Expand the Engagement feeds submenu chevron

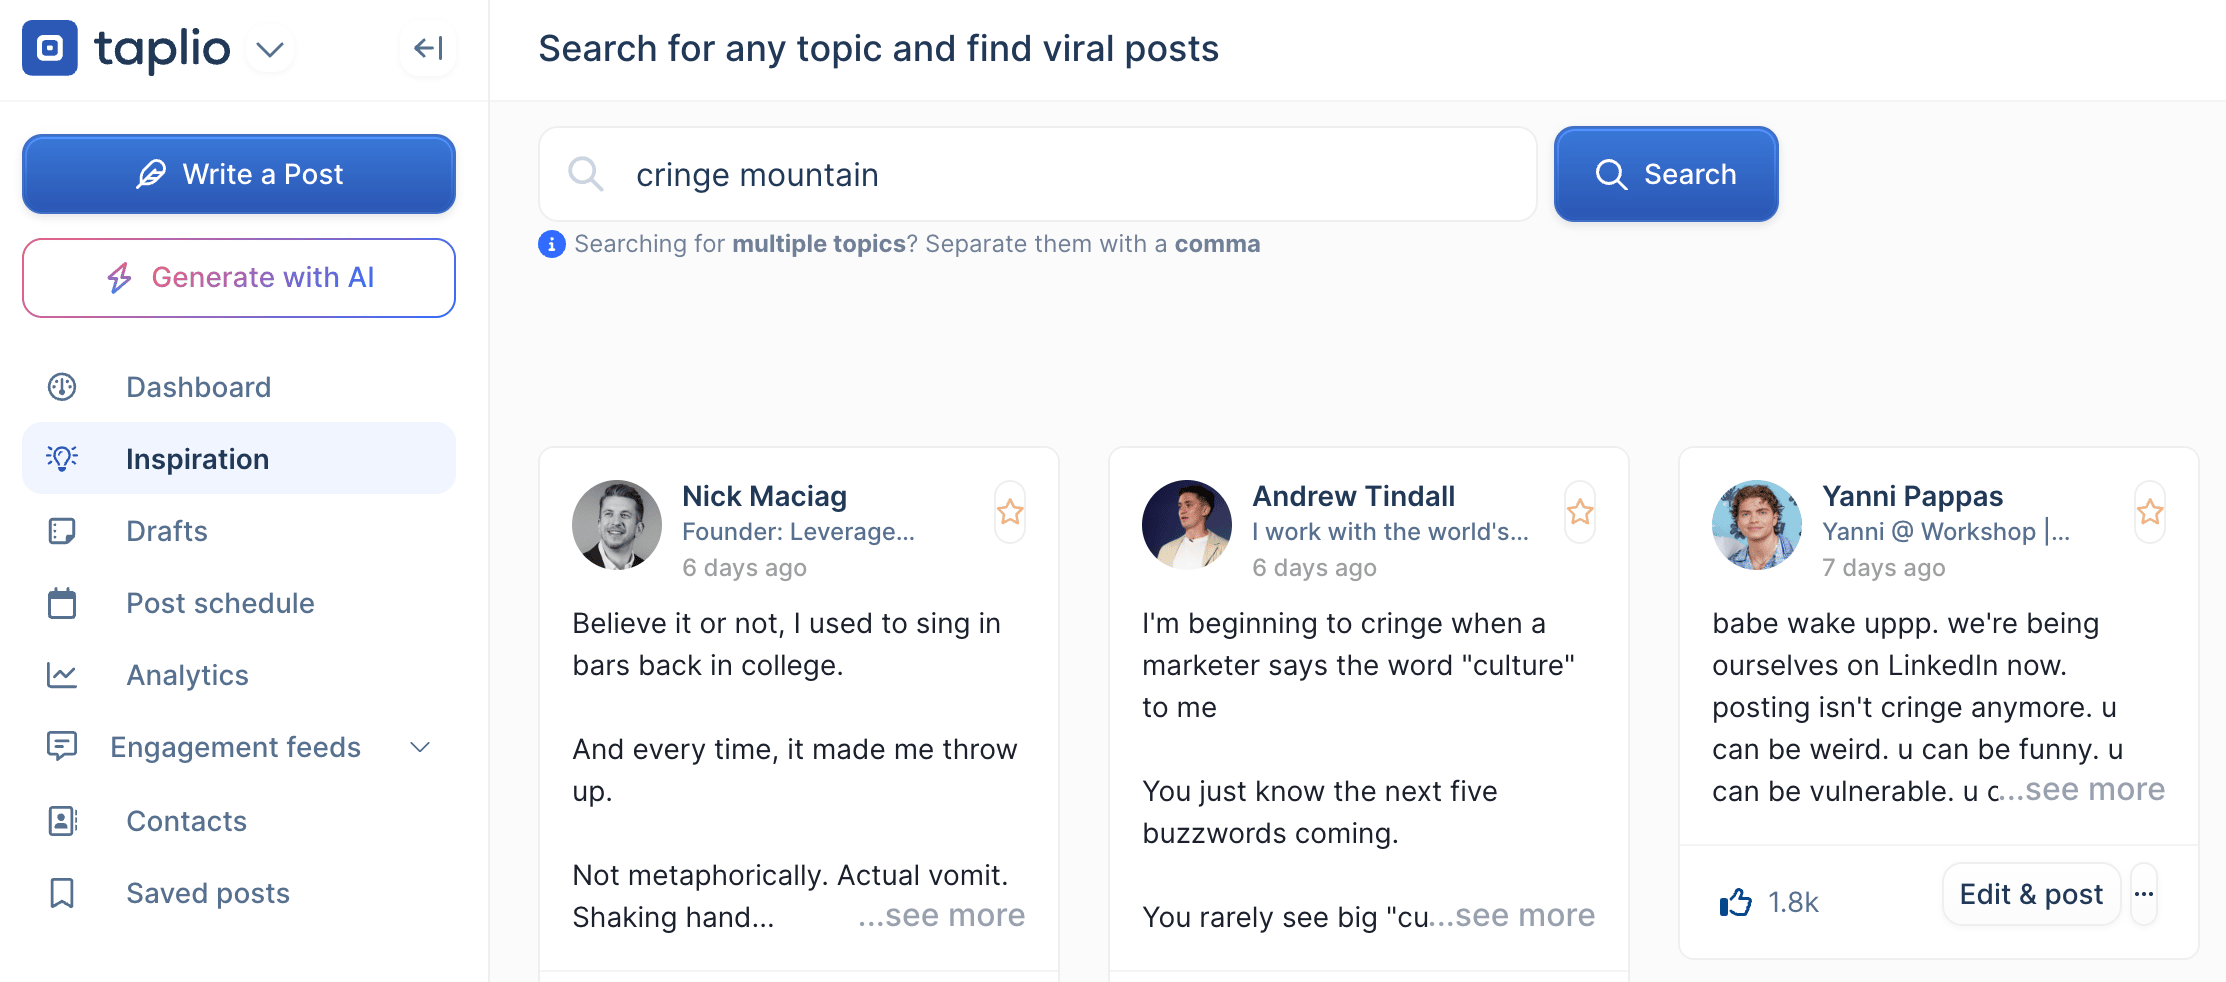(421, 747)
